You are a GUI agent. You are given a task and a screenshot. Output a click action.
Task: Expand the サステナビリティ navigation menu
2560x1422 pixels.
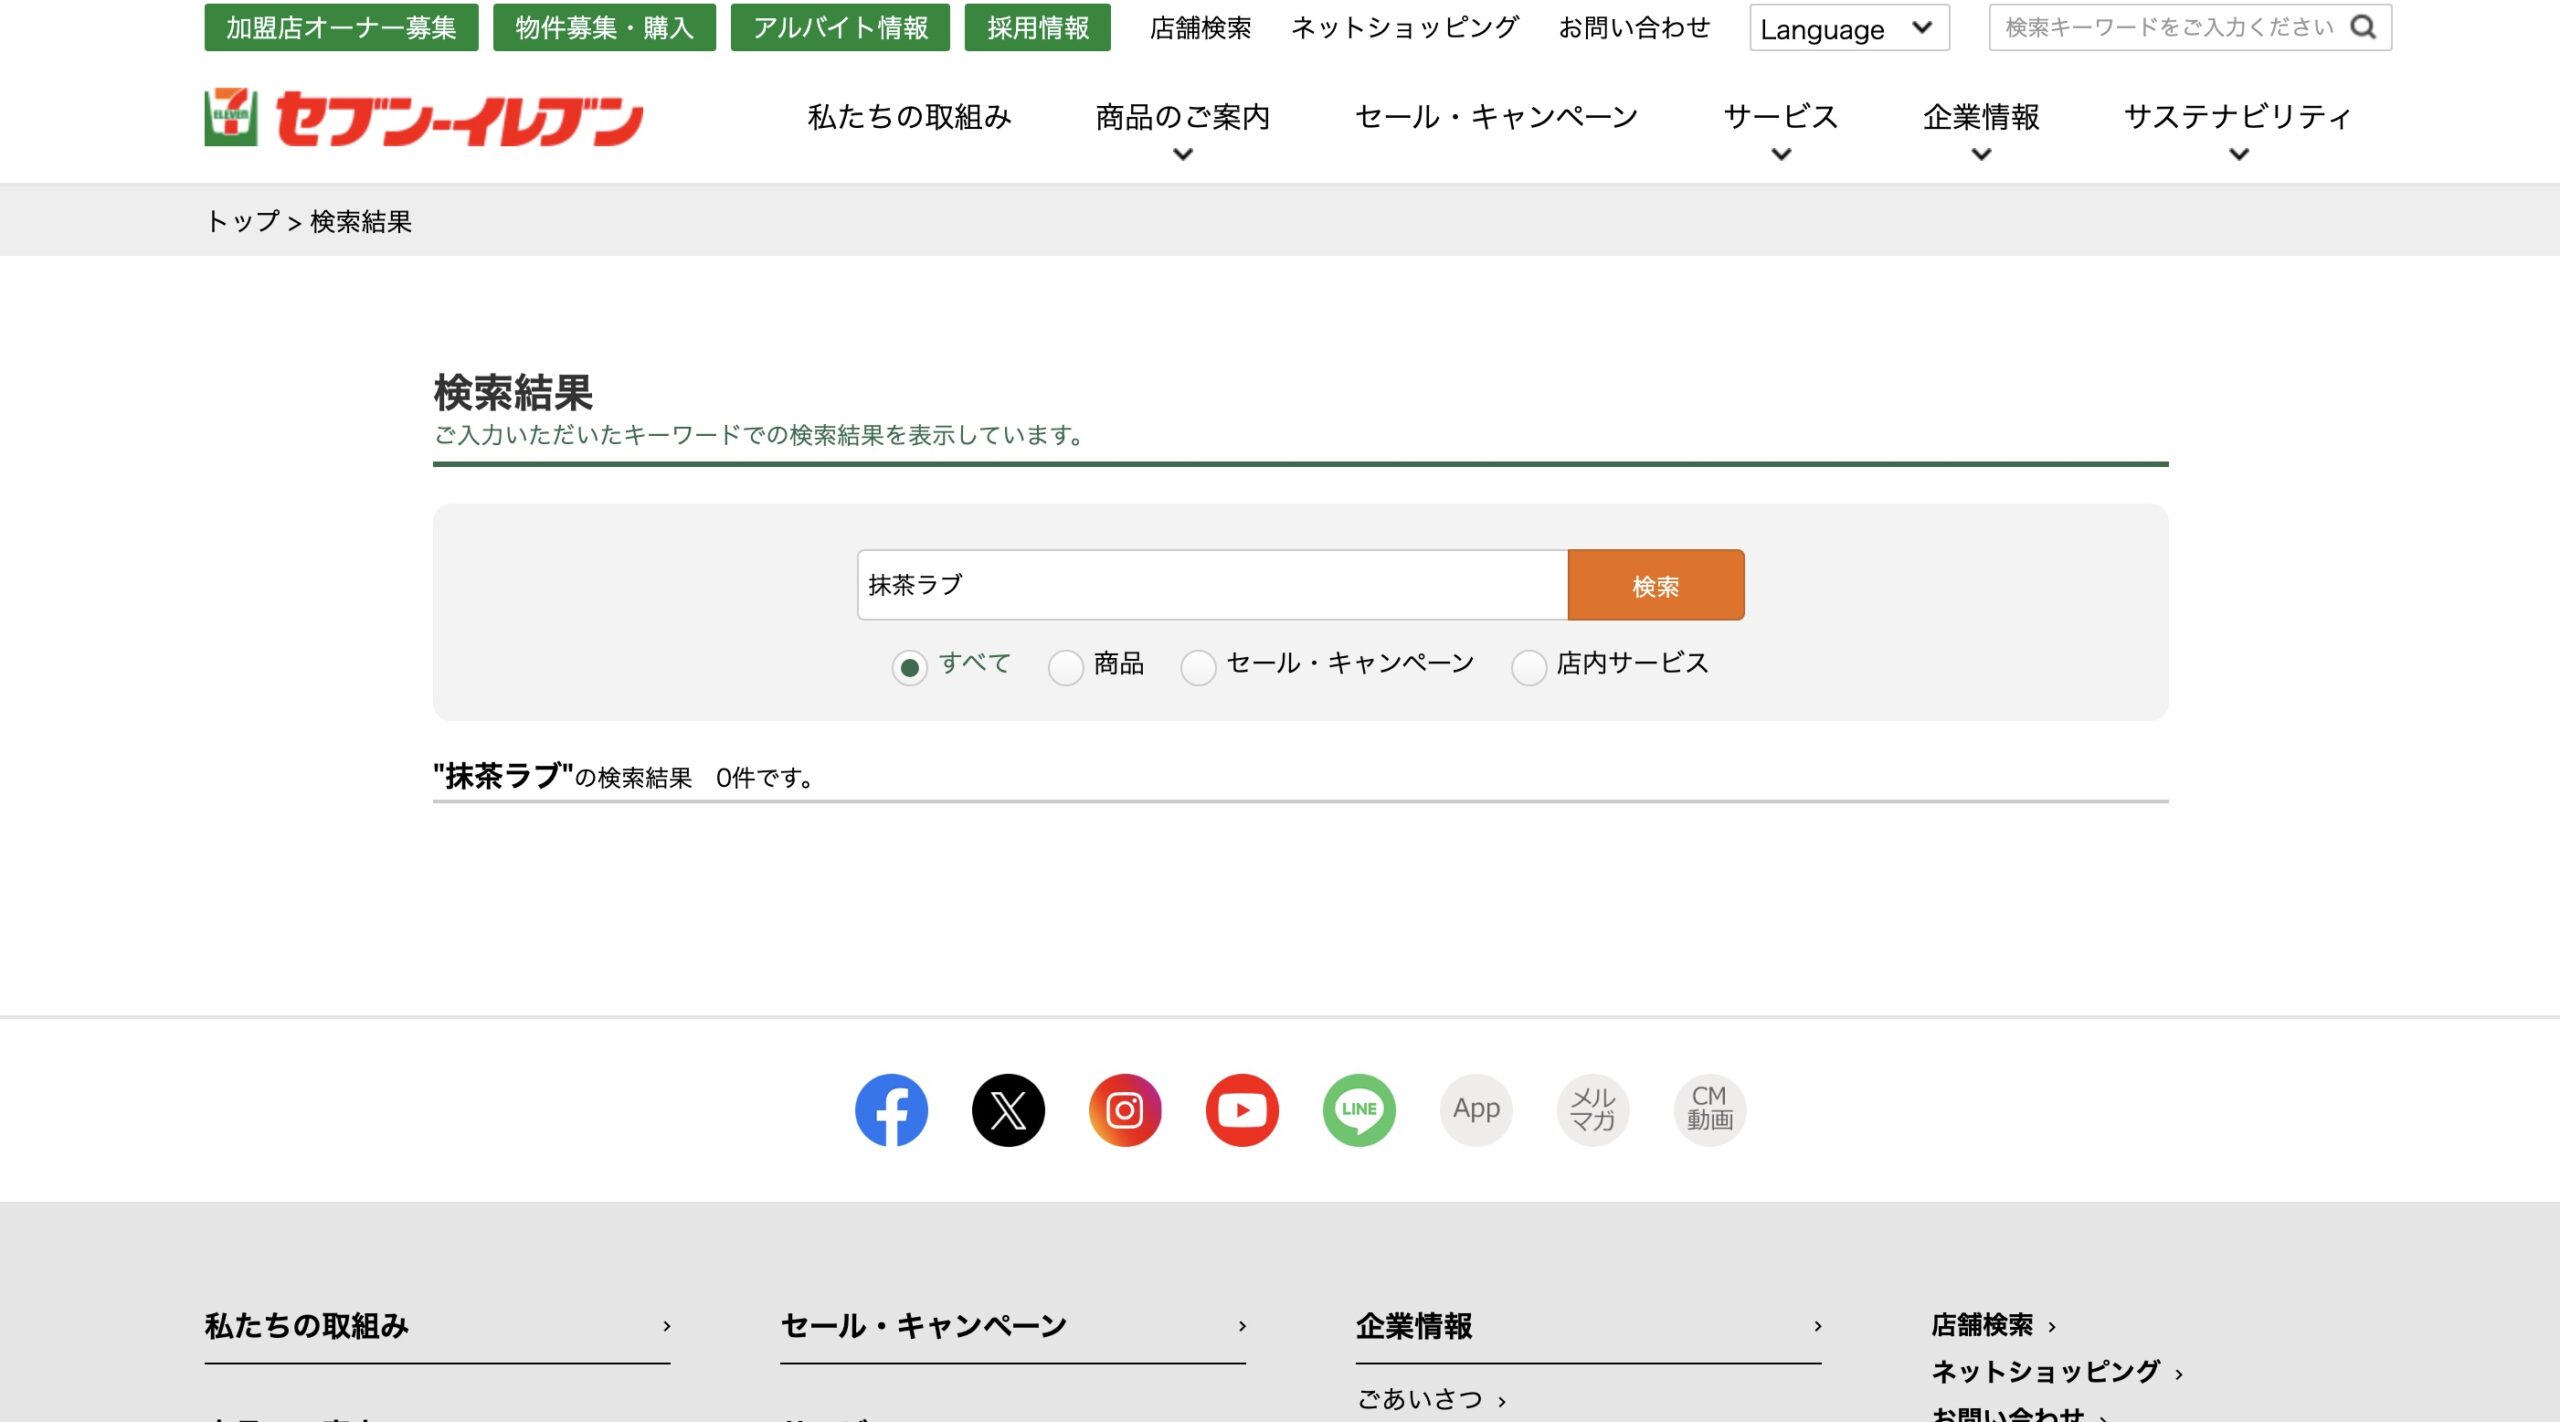click(2239, 118)
